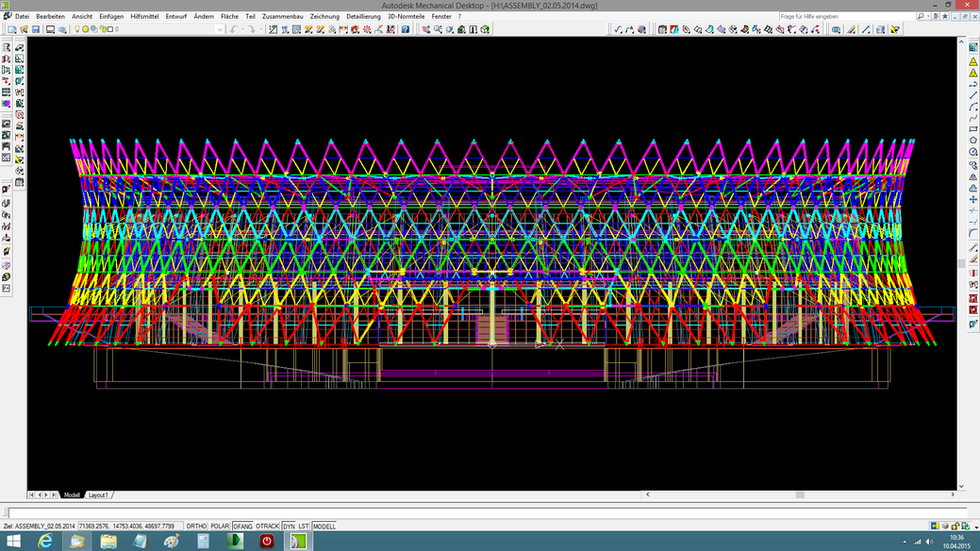Click the plot/monitor icon in toolbar
Image resolution: width=980 pixels, height=551 pixels.
pos(50,29)
